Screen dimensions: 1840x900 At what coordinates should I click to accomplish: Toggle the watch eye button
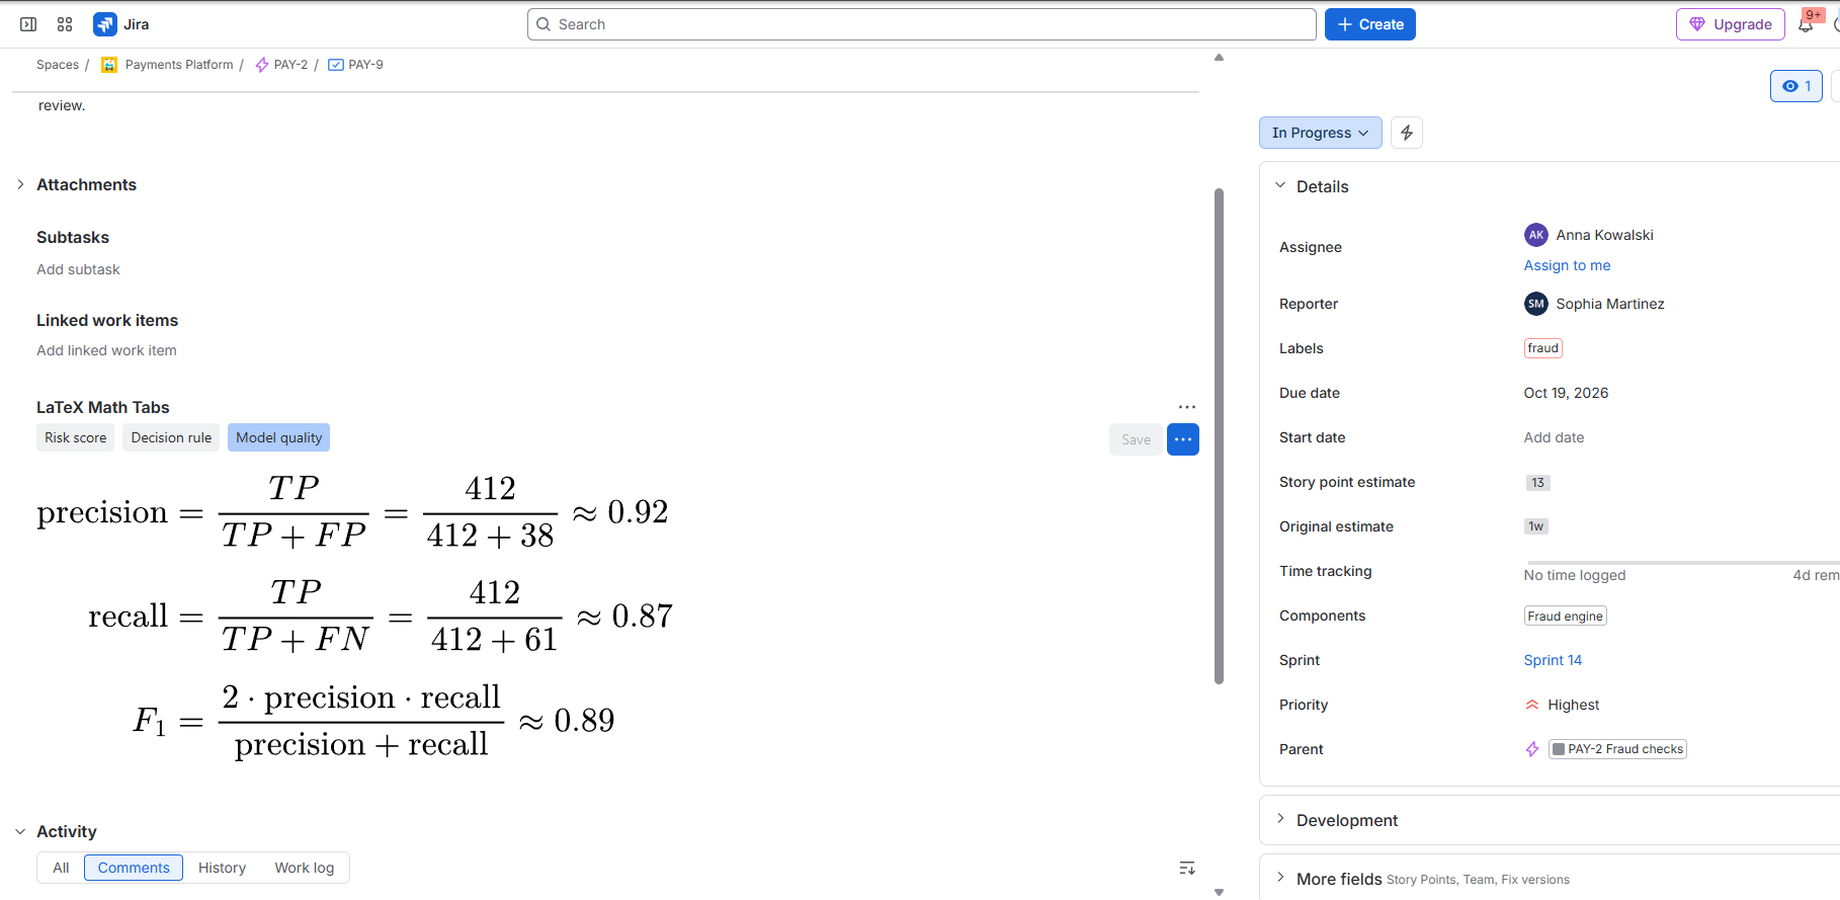tap(1796, 86)
